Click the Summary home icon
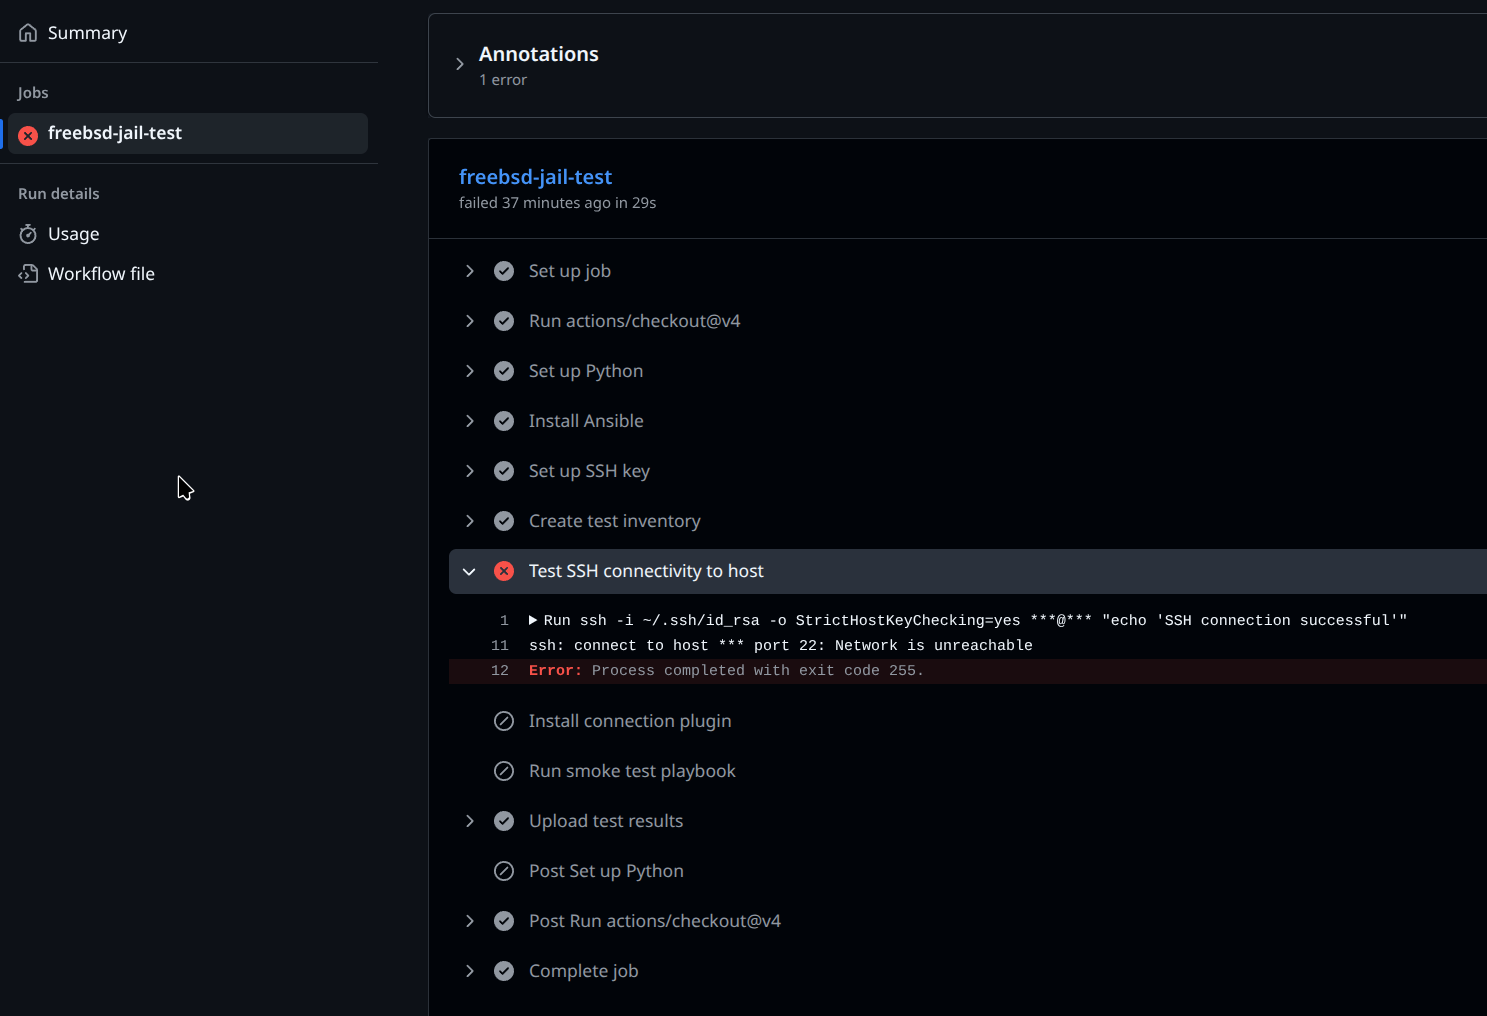The width and height of the screenshot is (1487, 1016). [28, 33]
